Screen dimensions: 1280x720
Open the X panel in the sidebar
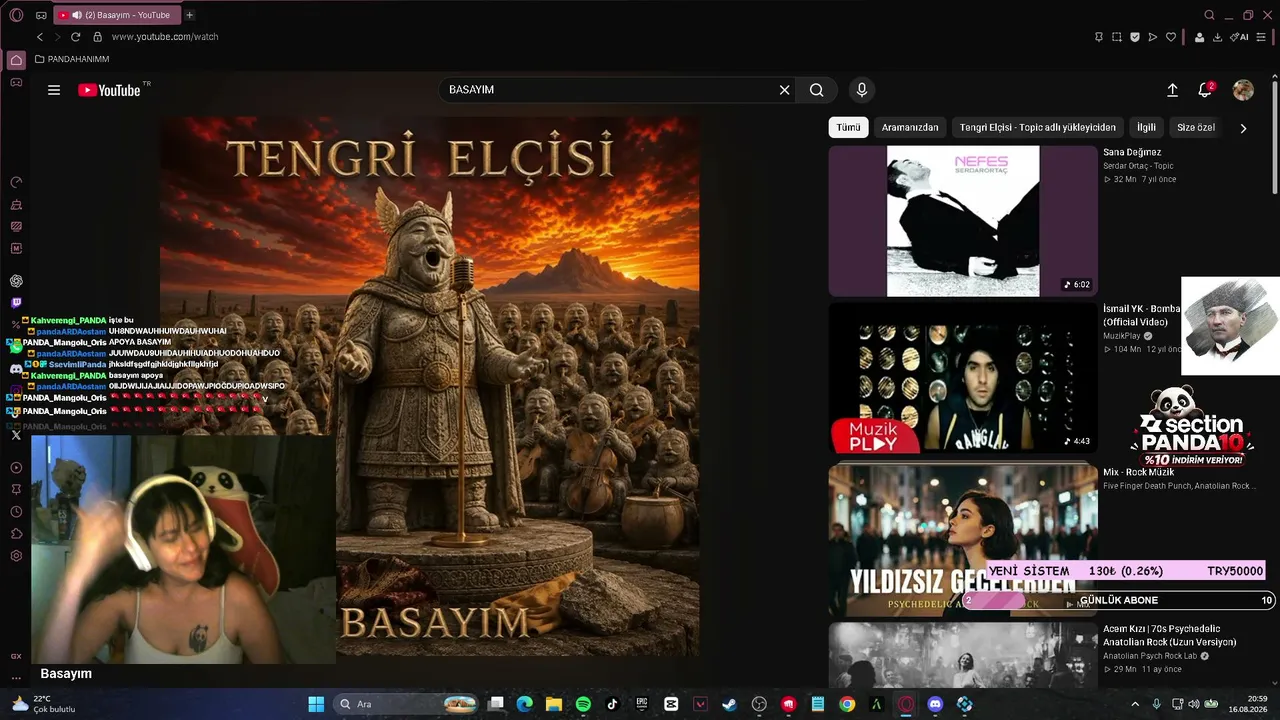click(16, 435)
